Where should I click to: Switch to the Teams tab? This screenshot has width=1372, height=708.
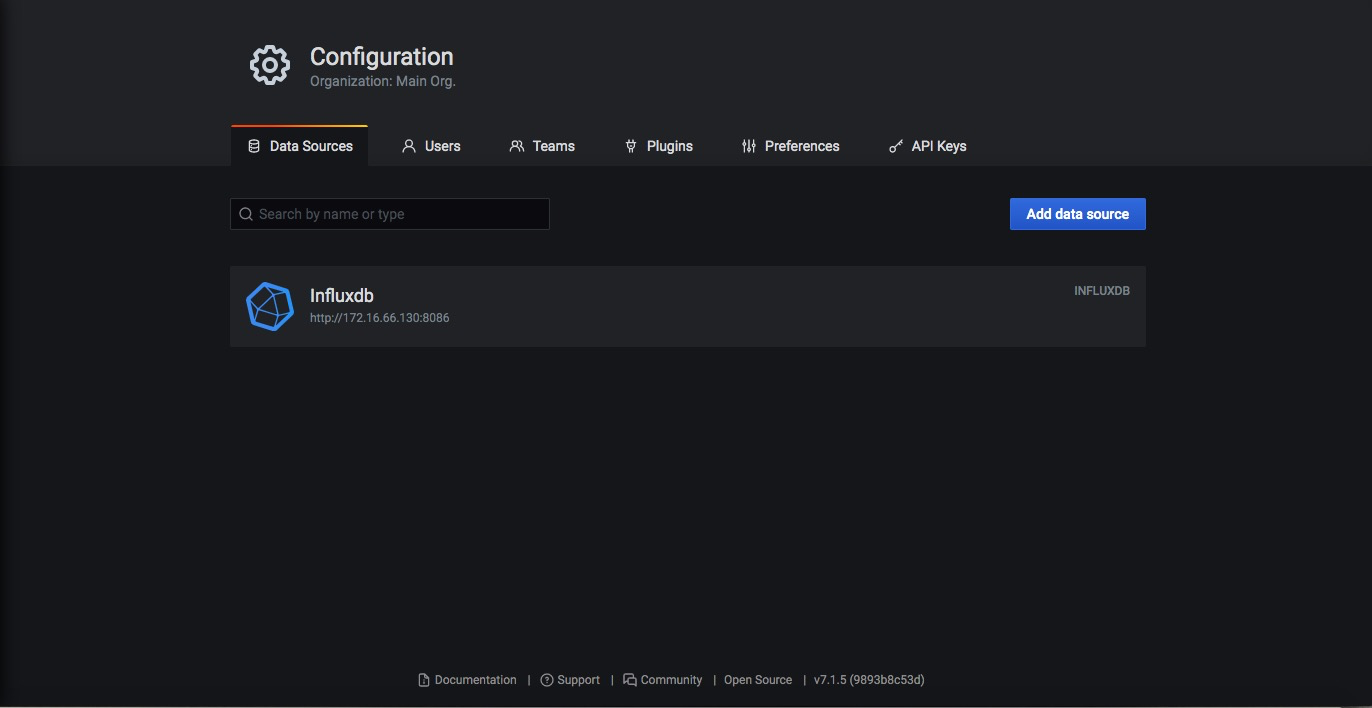click(x=542, y=146)
